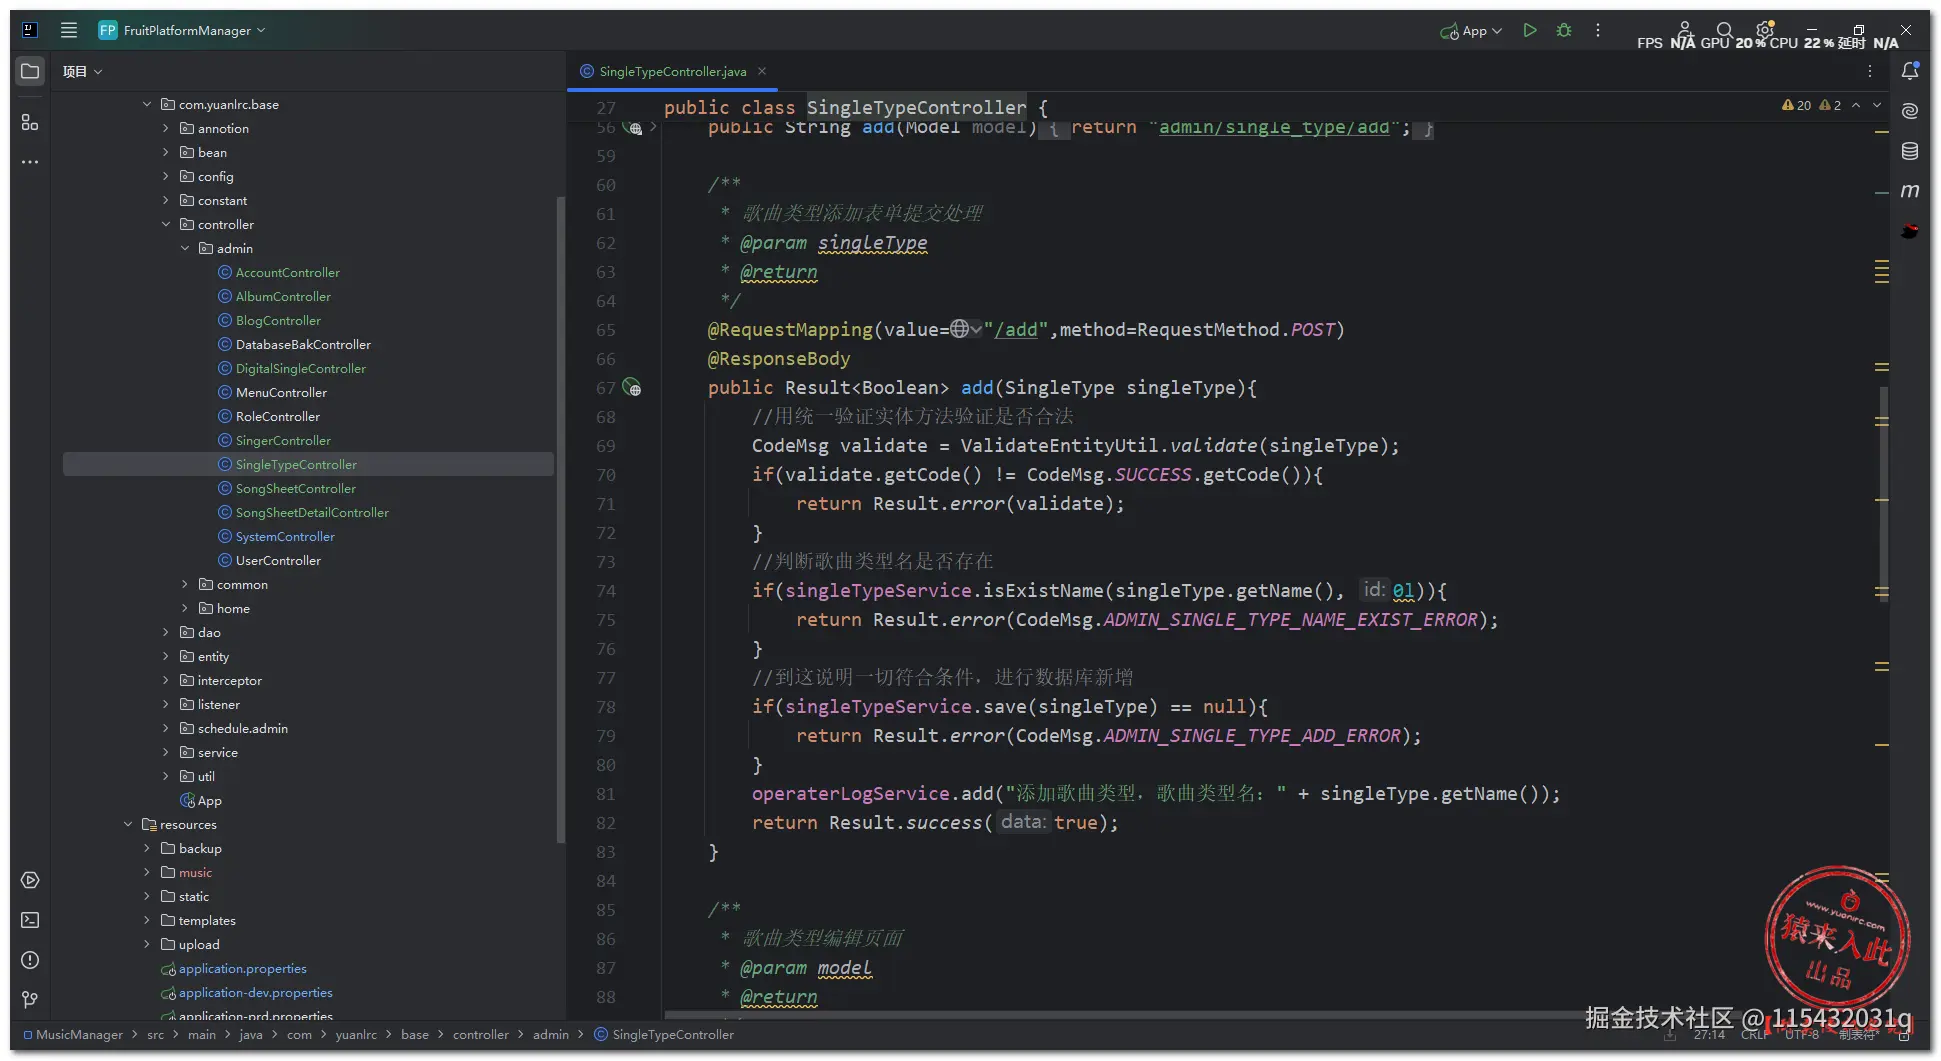Screen dimensions: 1941x1061
Task: Click the gutter icon on line 67
Action: pos(632,387)
